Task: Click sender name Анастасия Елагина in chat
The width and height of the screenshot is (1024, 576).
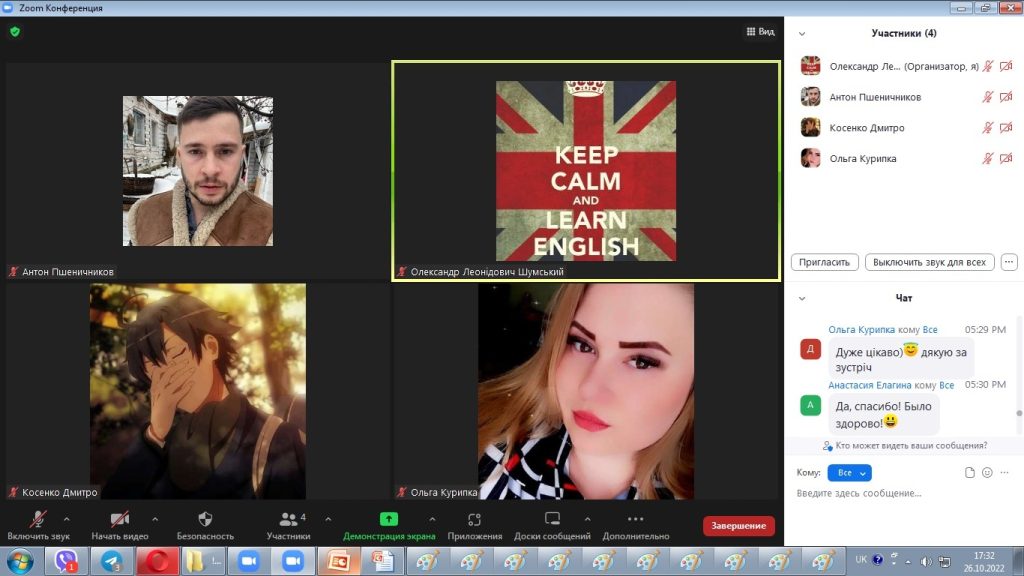Action: coord(869,385)
